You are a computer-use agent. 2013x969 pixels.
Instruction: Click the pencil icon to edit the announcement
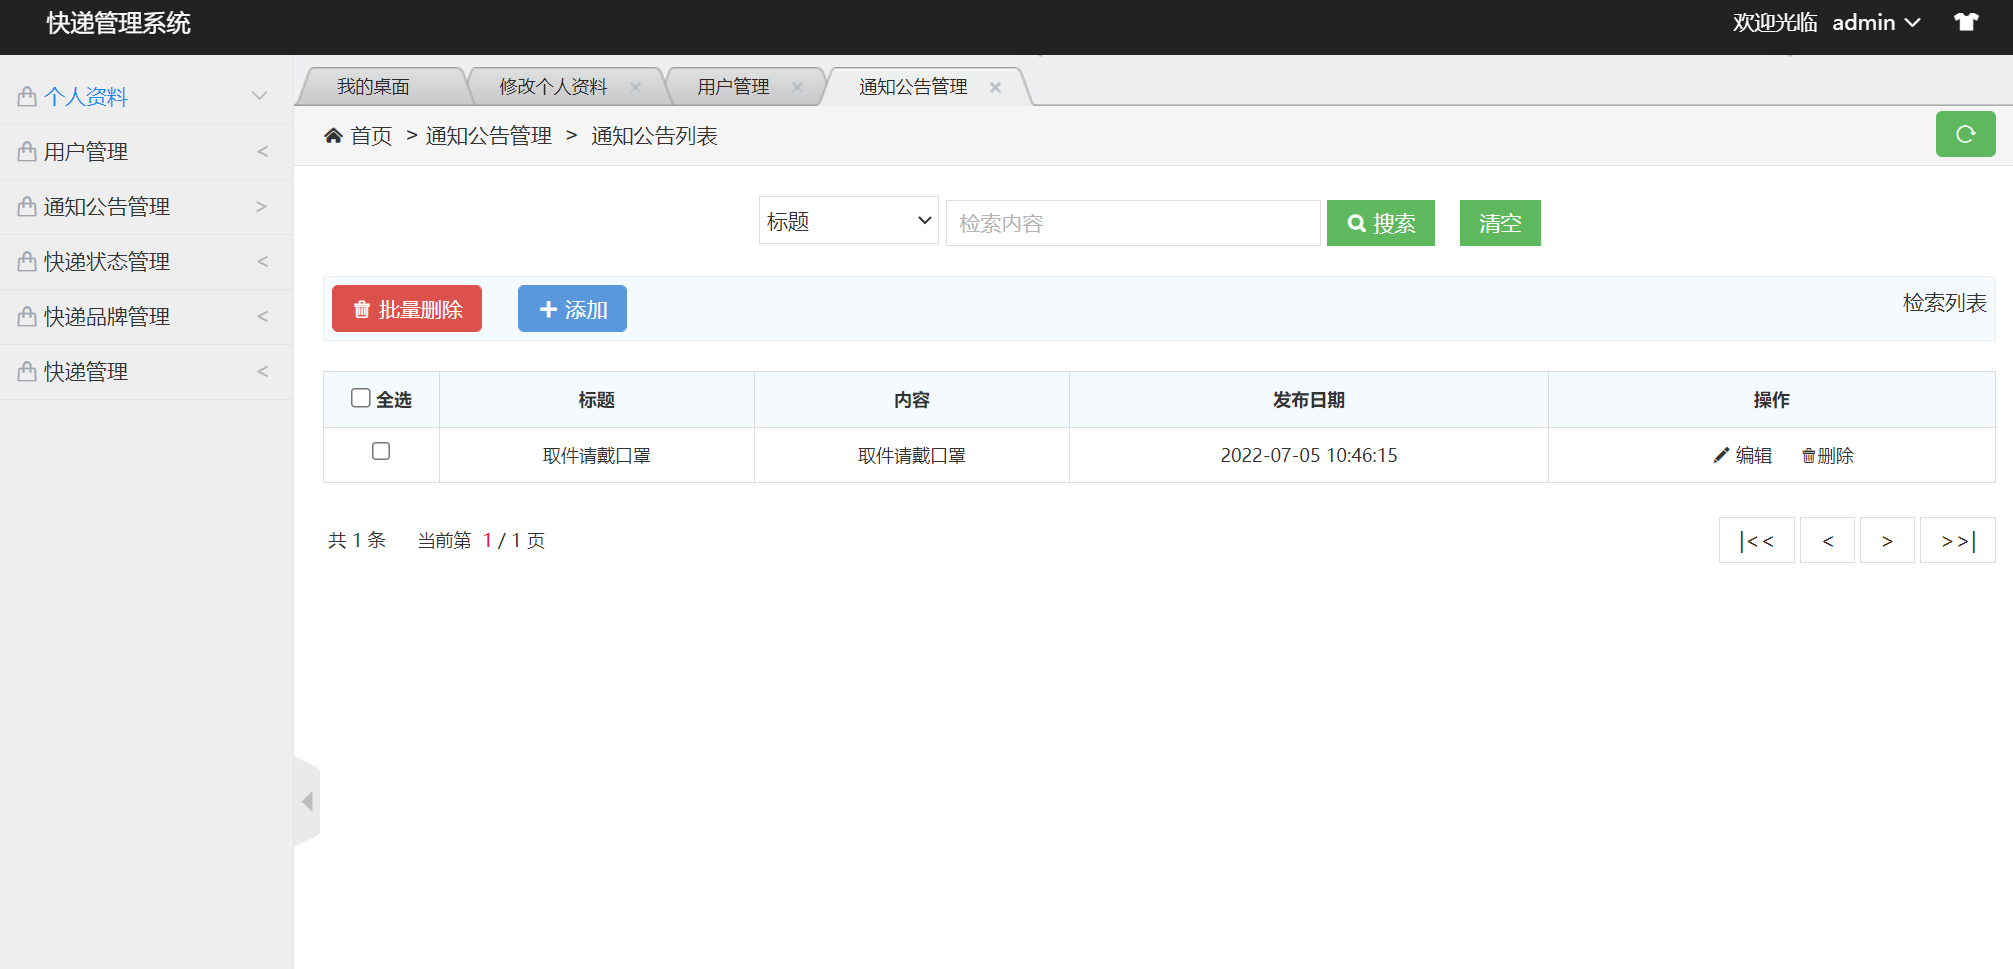pos(1721,455)
